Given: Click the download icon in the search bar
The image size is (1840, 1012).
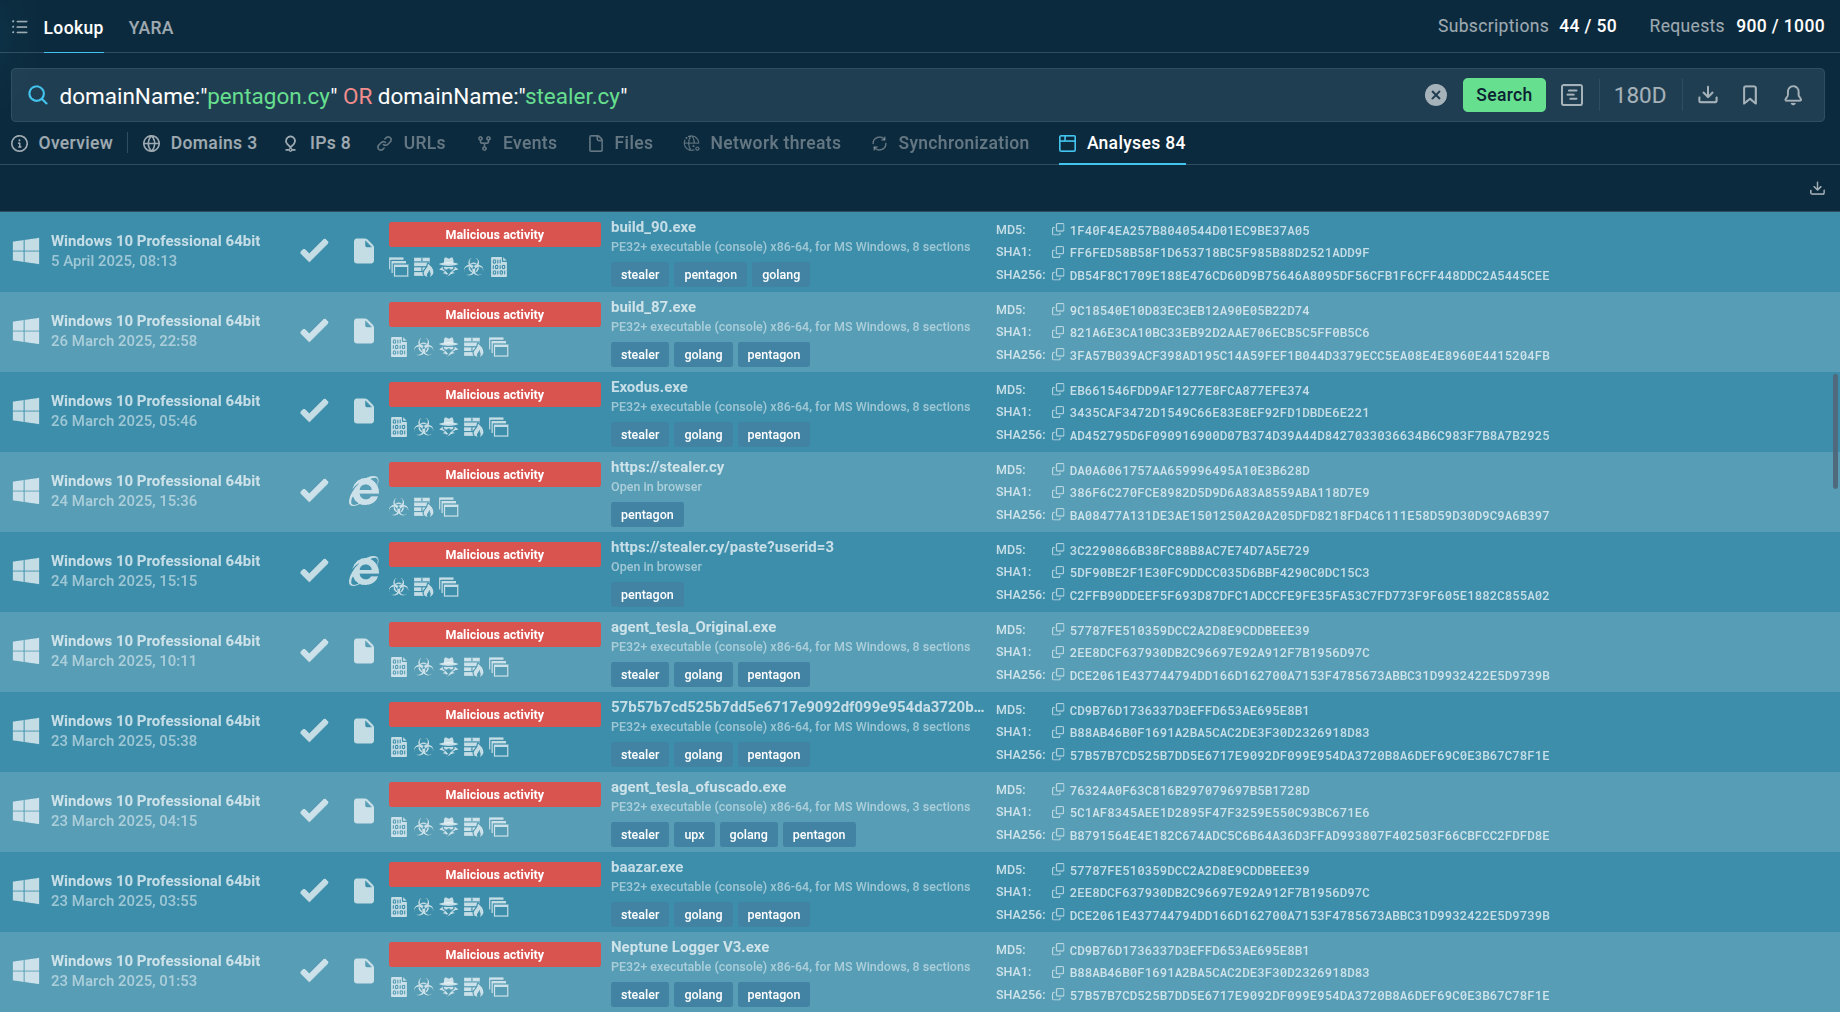Looking at the screenshot, I should pyautogui.click(x=1708, y=95).
